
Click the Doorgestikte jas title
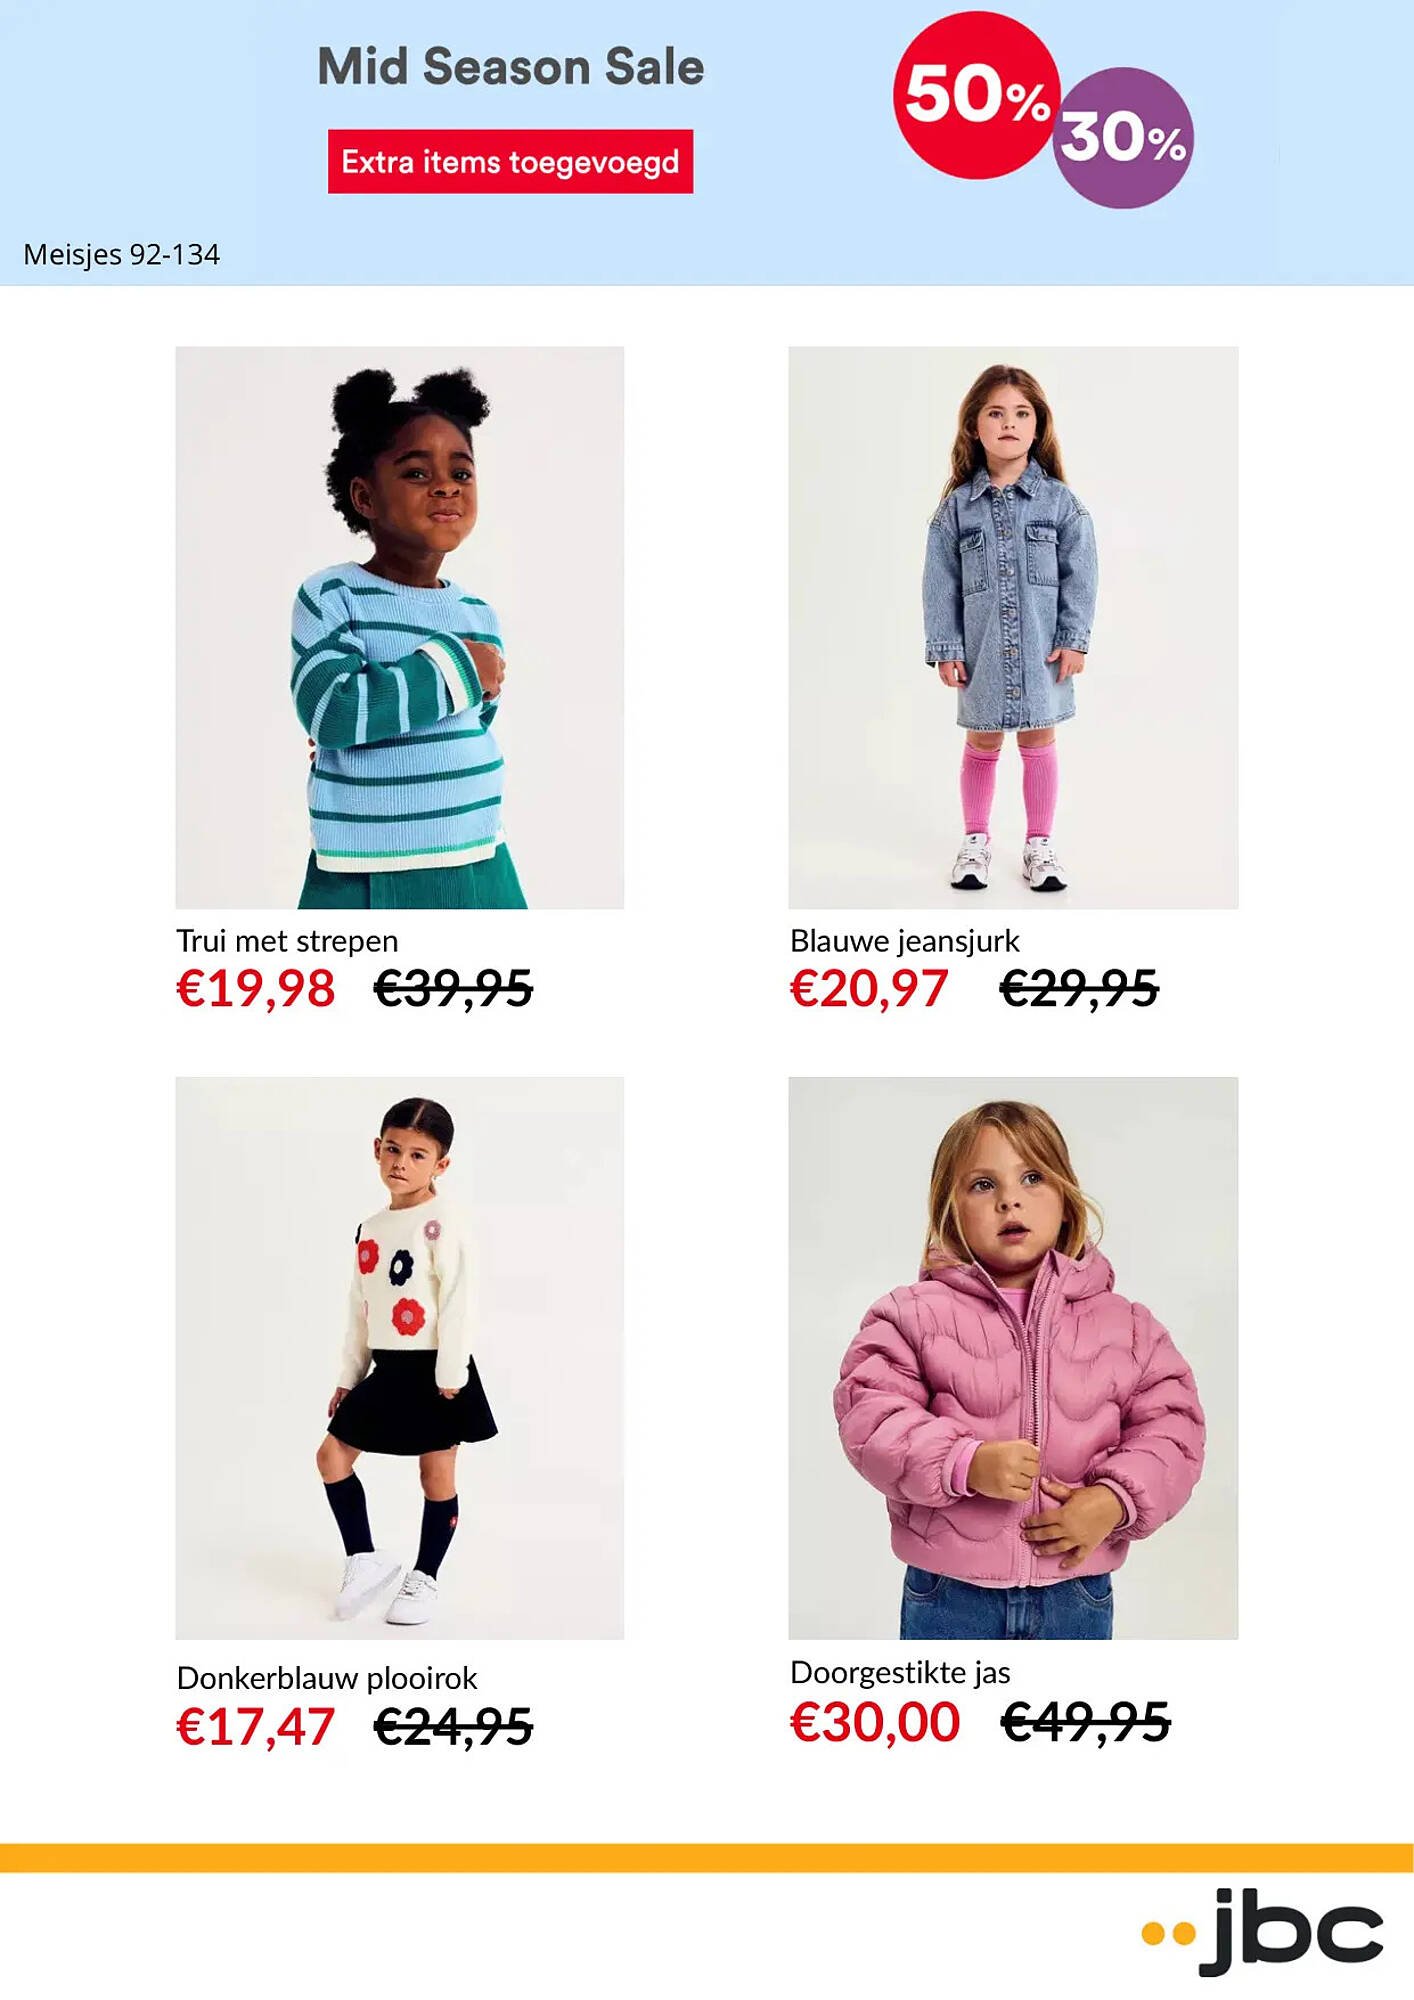pyautogui.click(x=900, y=1673)
